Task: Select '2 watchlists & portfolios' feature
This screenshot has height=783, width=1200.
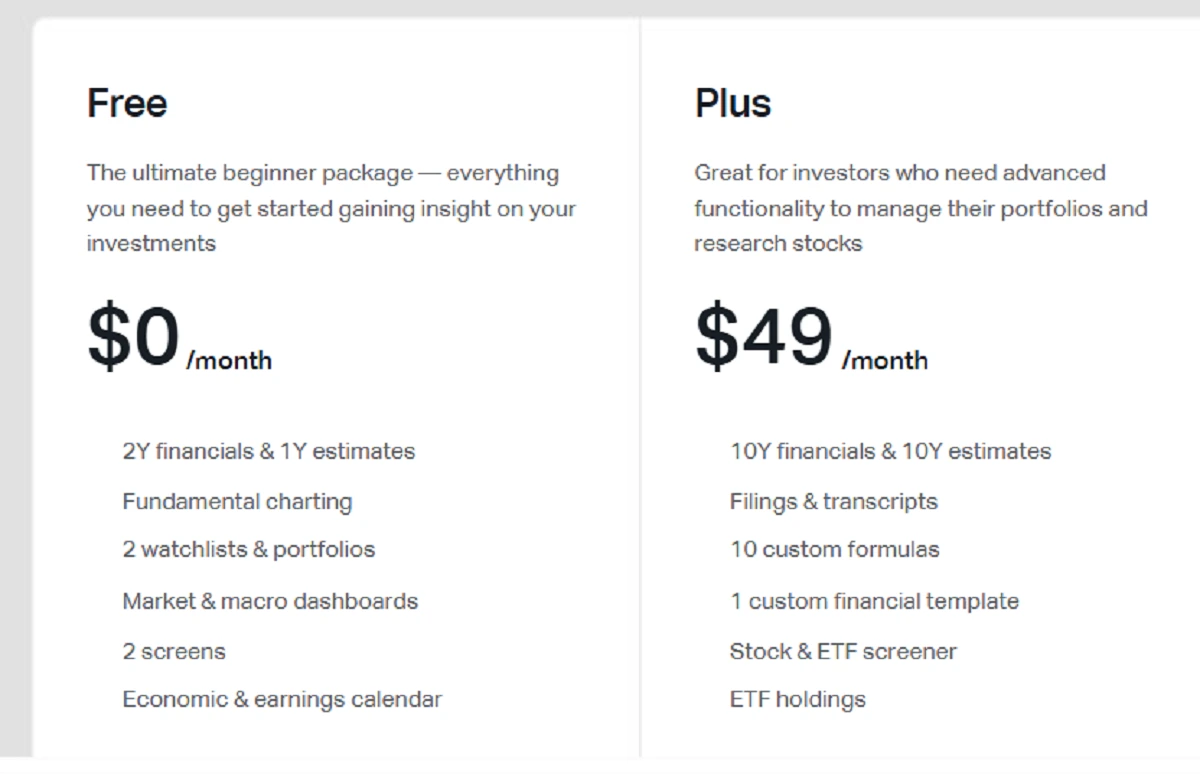Action: click(248, 549)
